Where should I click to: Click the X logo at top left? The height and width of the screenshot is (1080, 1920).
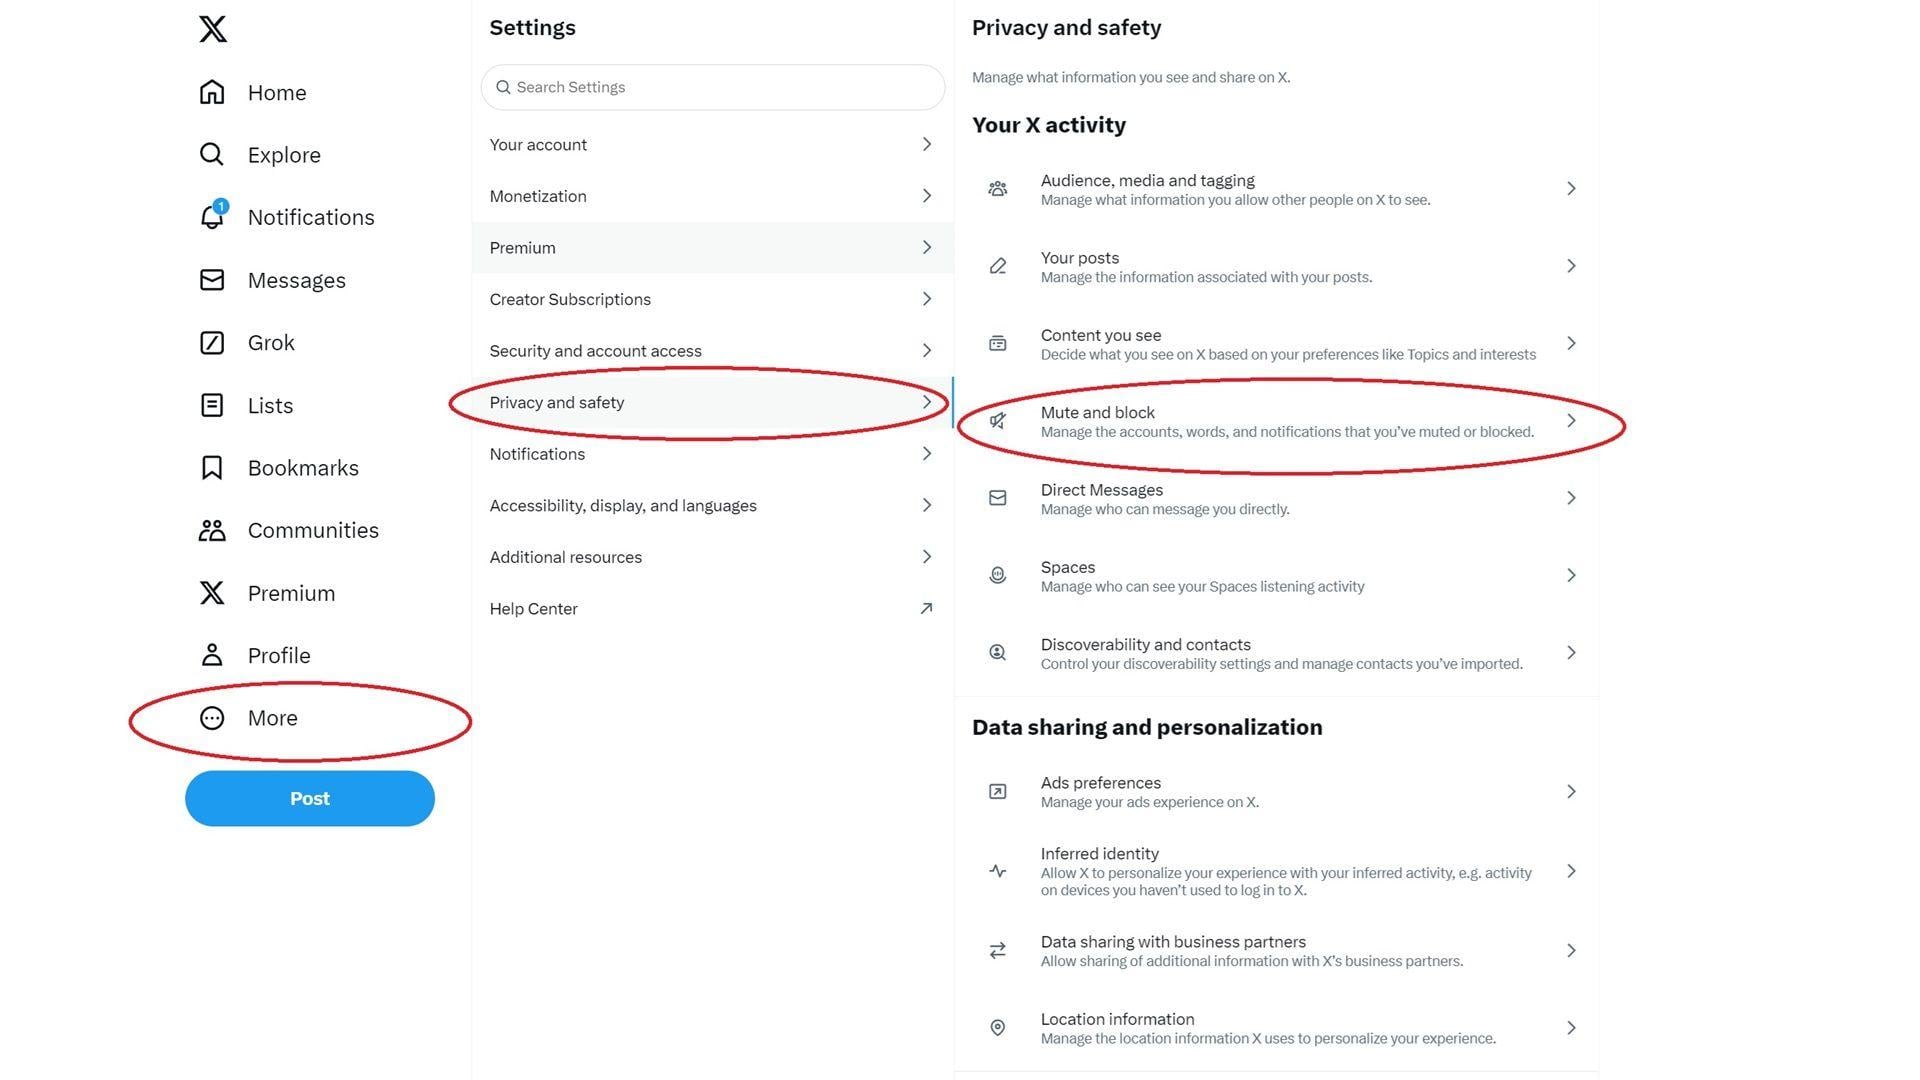point(212,28)
